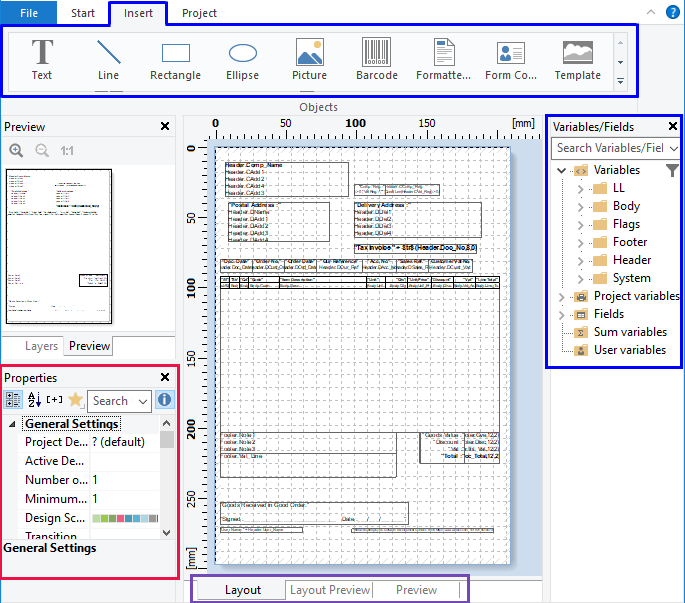The image size is (685, 603).
Task: Switch to the Project ribbon tab
Action: [x=199, y=13]
